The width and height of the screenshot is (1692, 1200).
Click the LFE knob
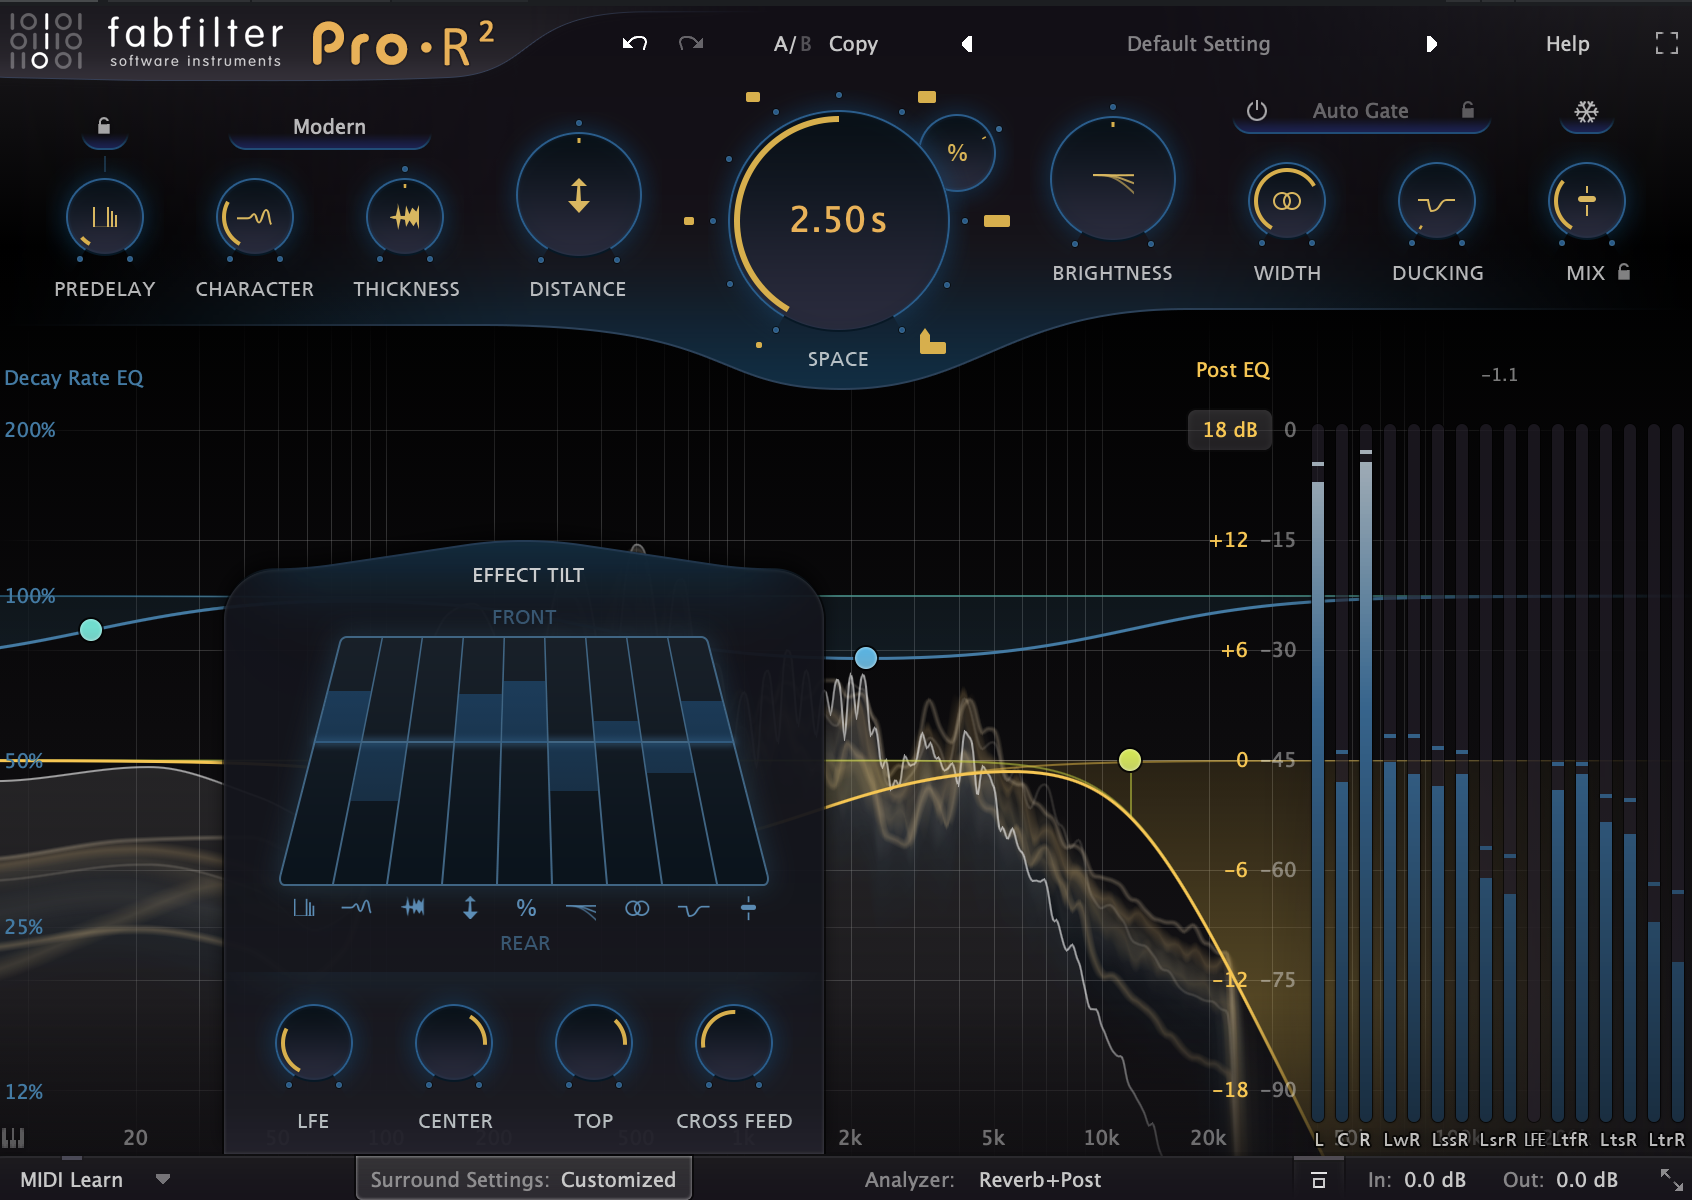(x=314, y=1043)
